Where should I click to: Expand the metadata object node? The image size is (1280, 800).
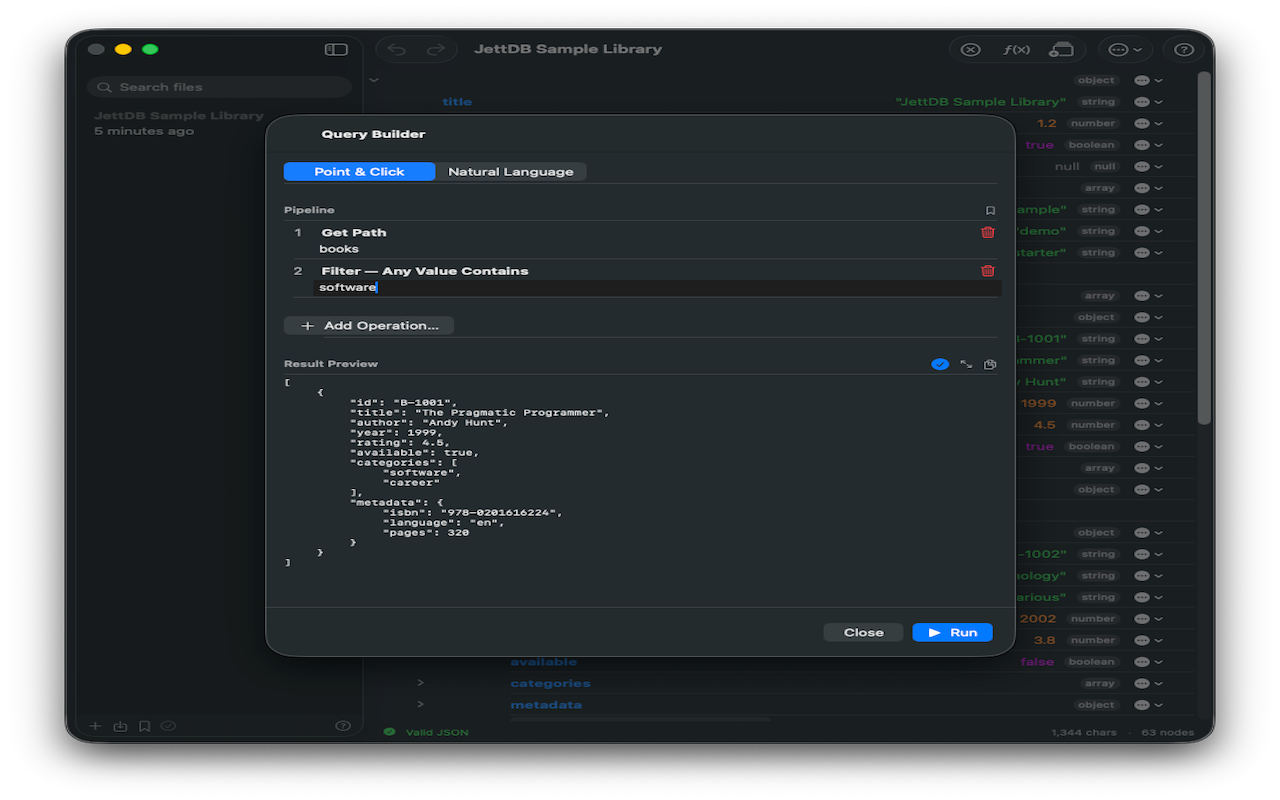(420, 705)
